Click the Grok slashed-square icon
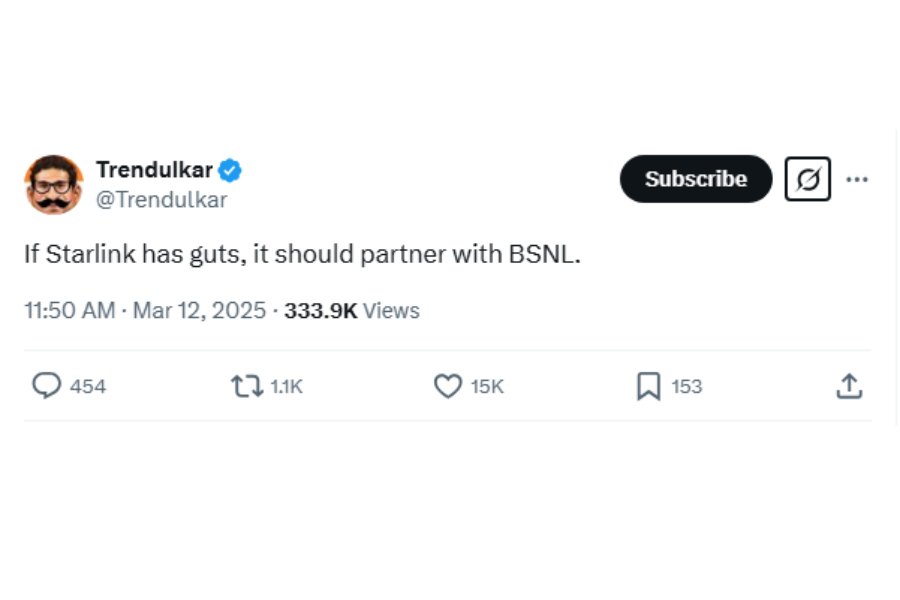This screenshot has height=600, width=900. (x=807, y=179)
